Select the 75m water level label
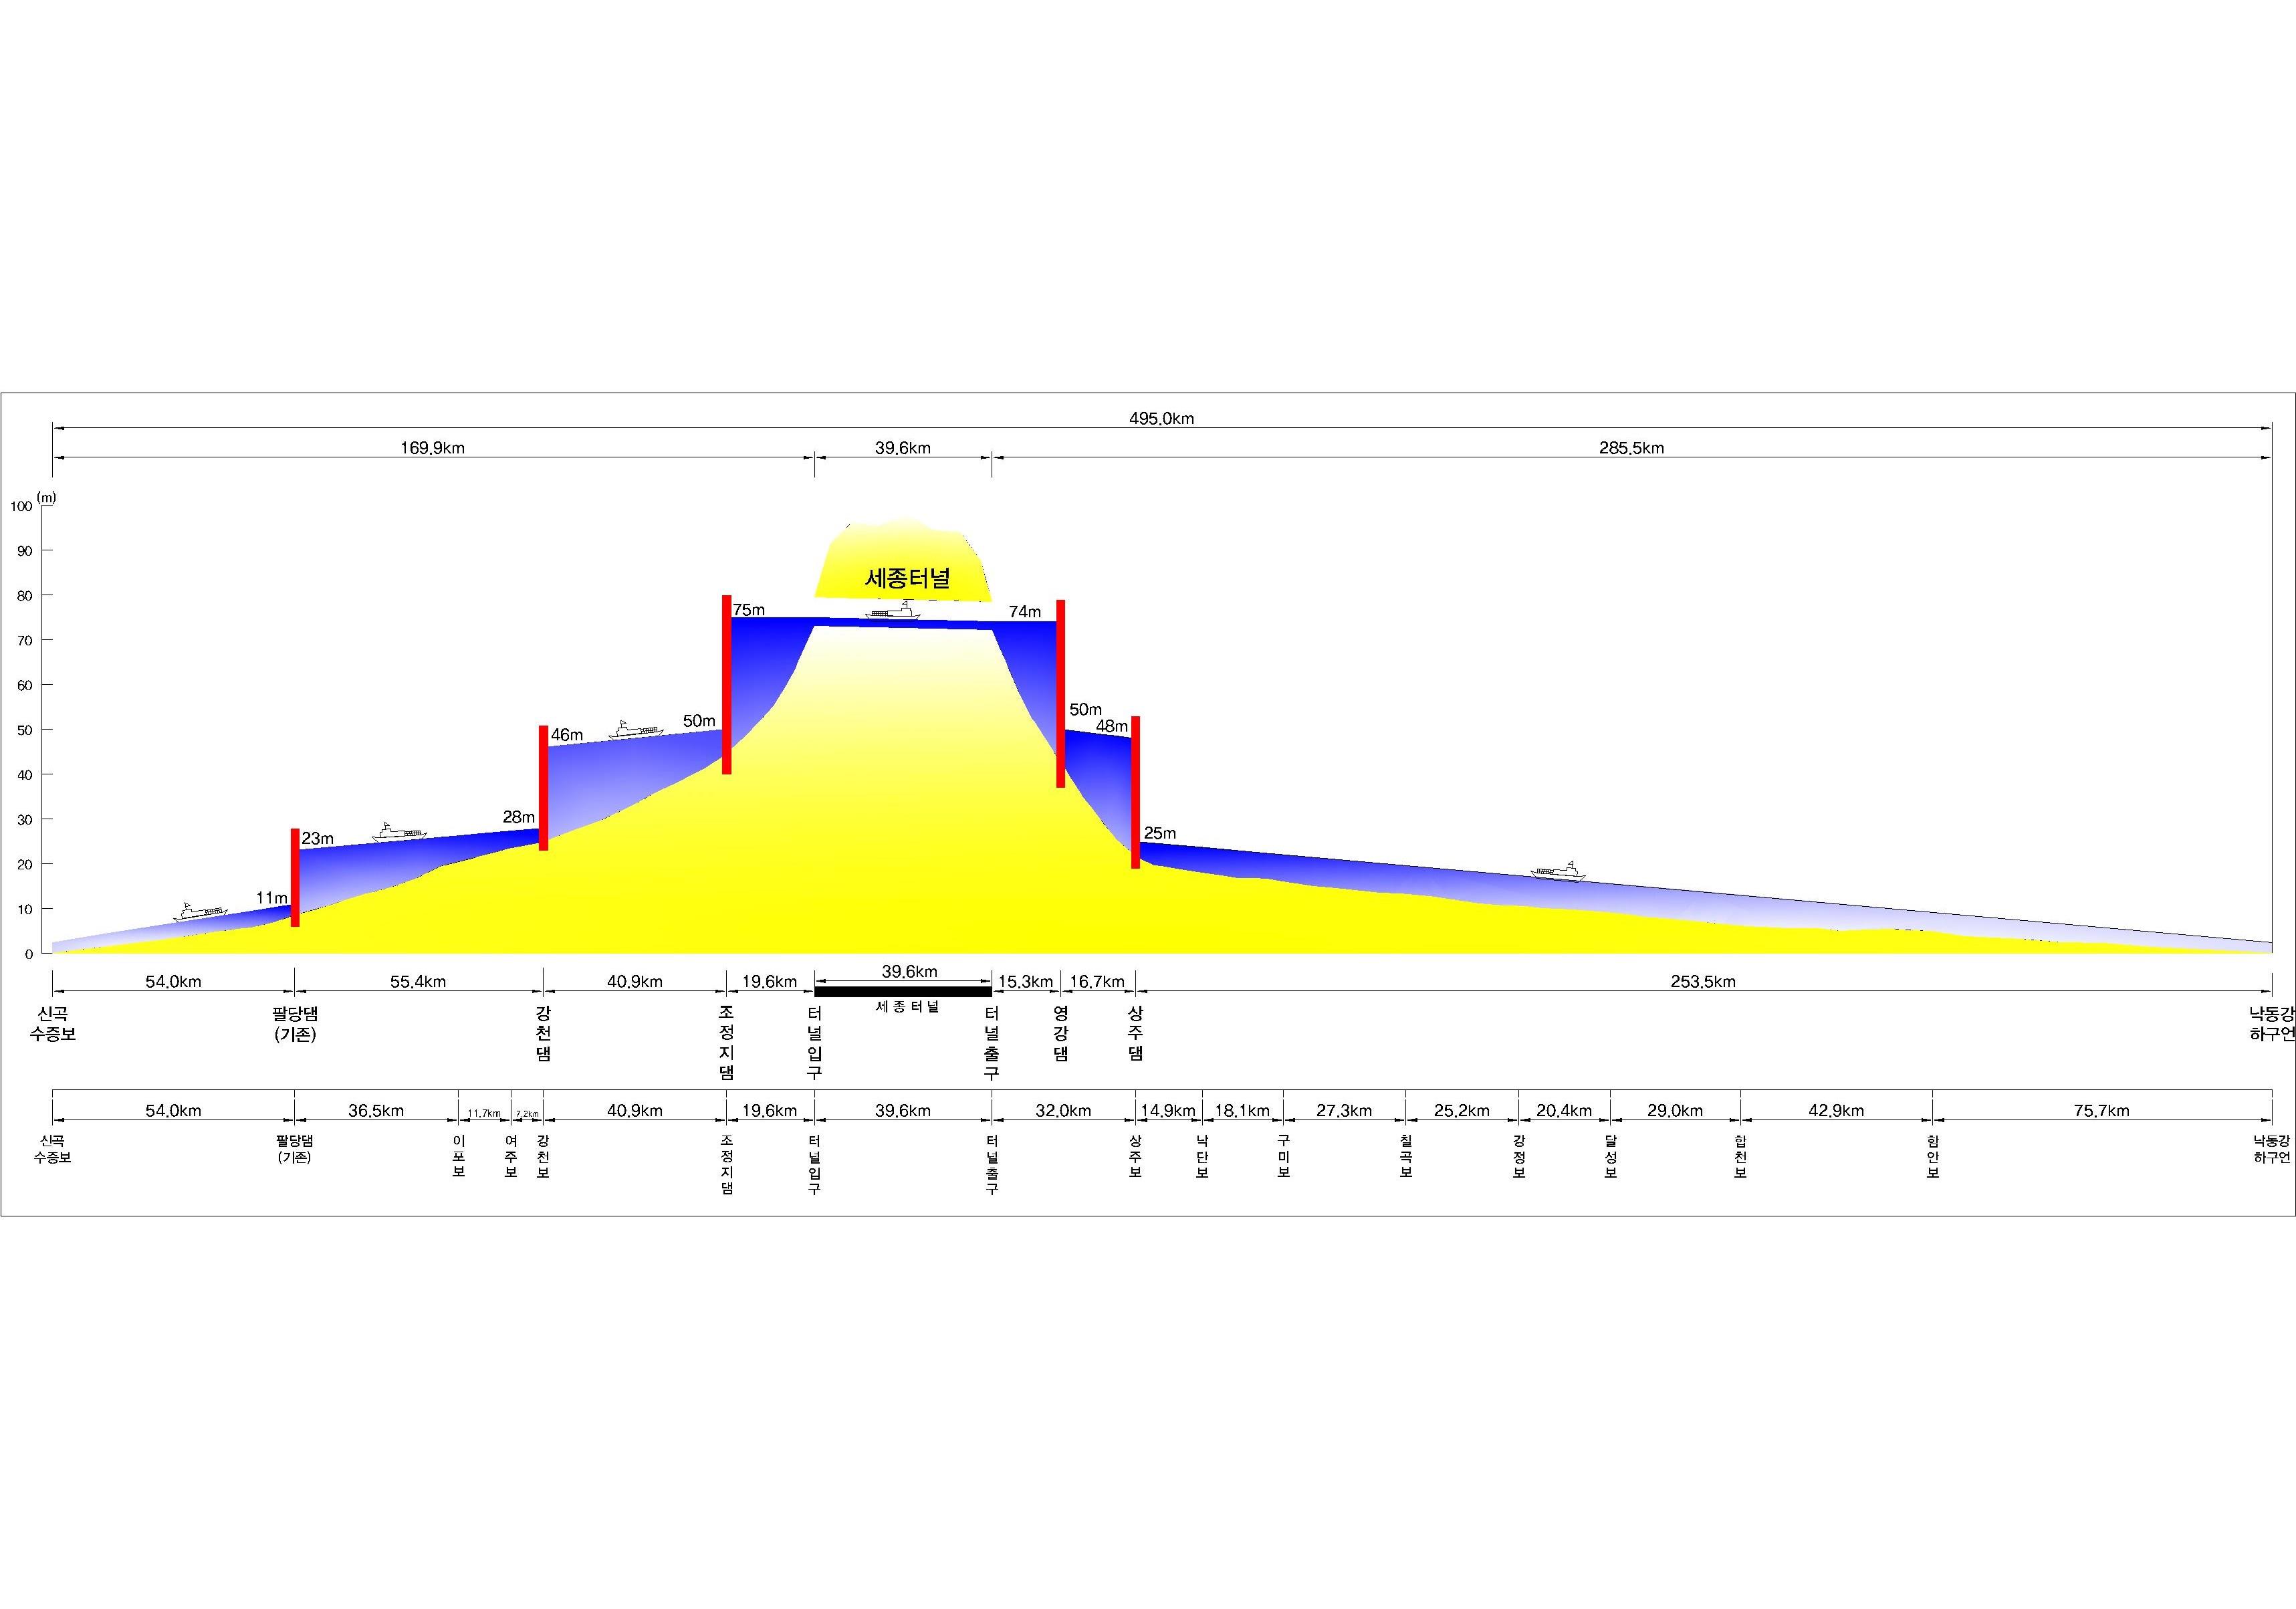Screen dimensions: 2296x1609 749,609
